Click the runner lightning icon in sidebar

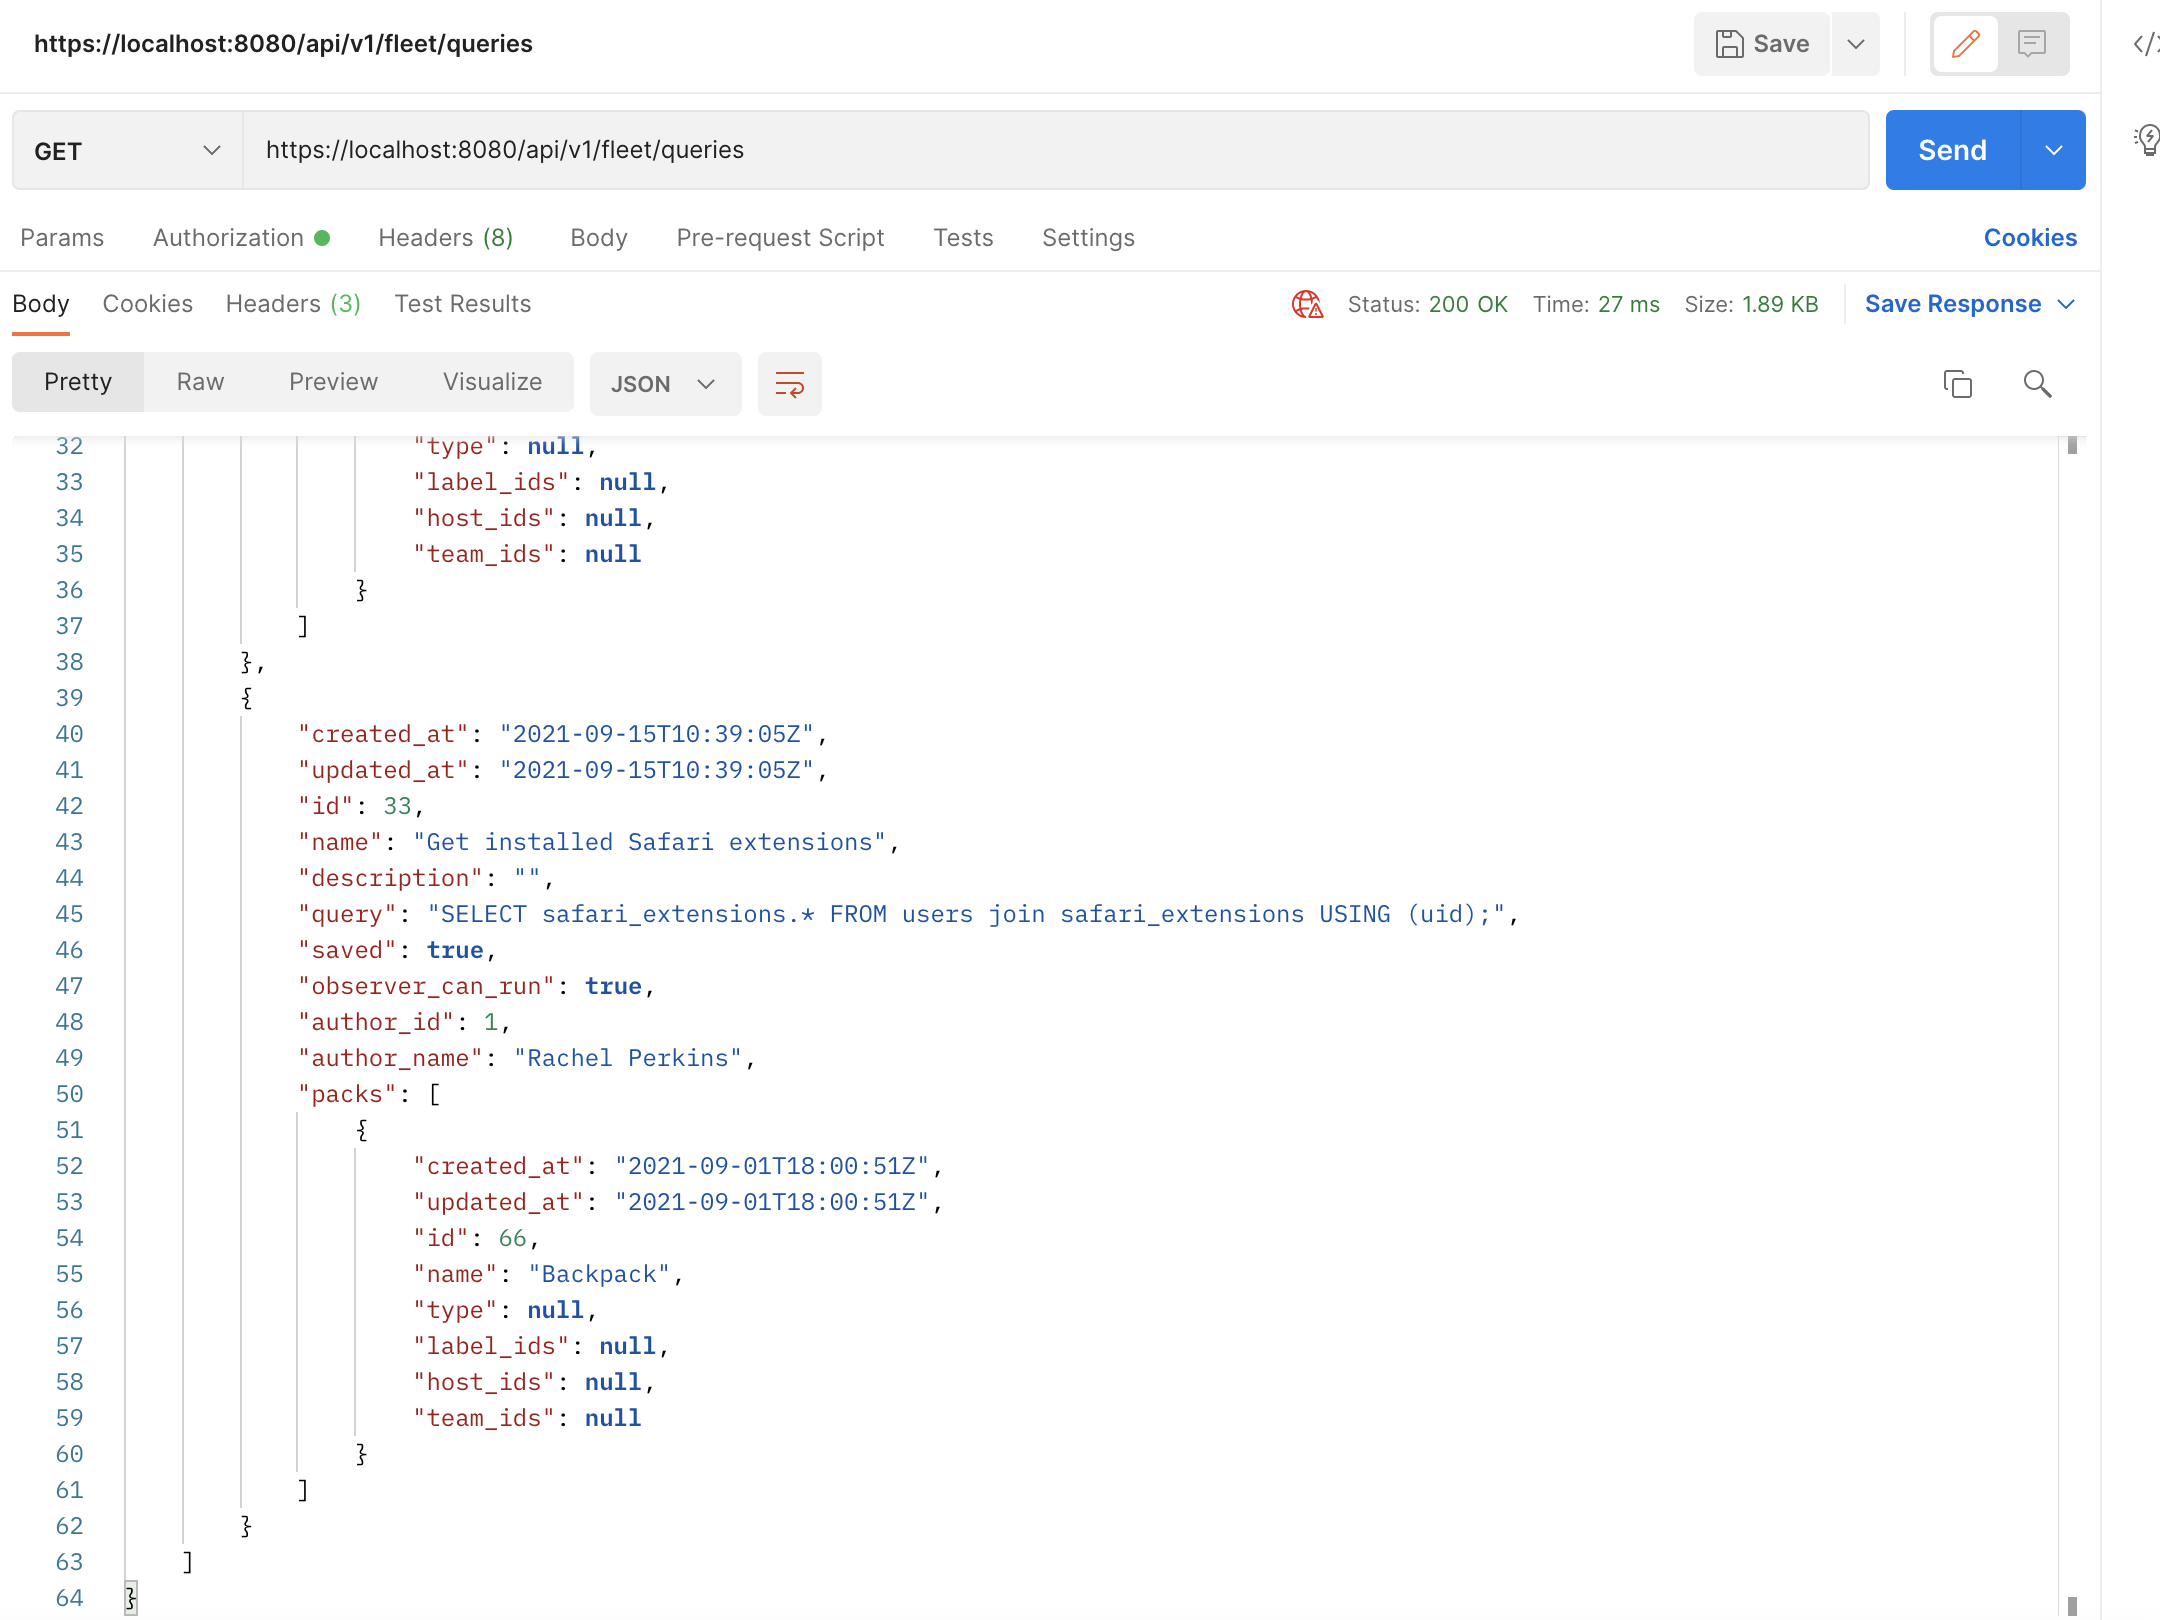coord(2147,140)
